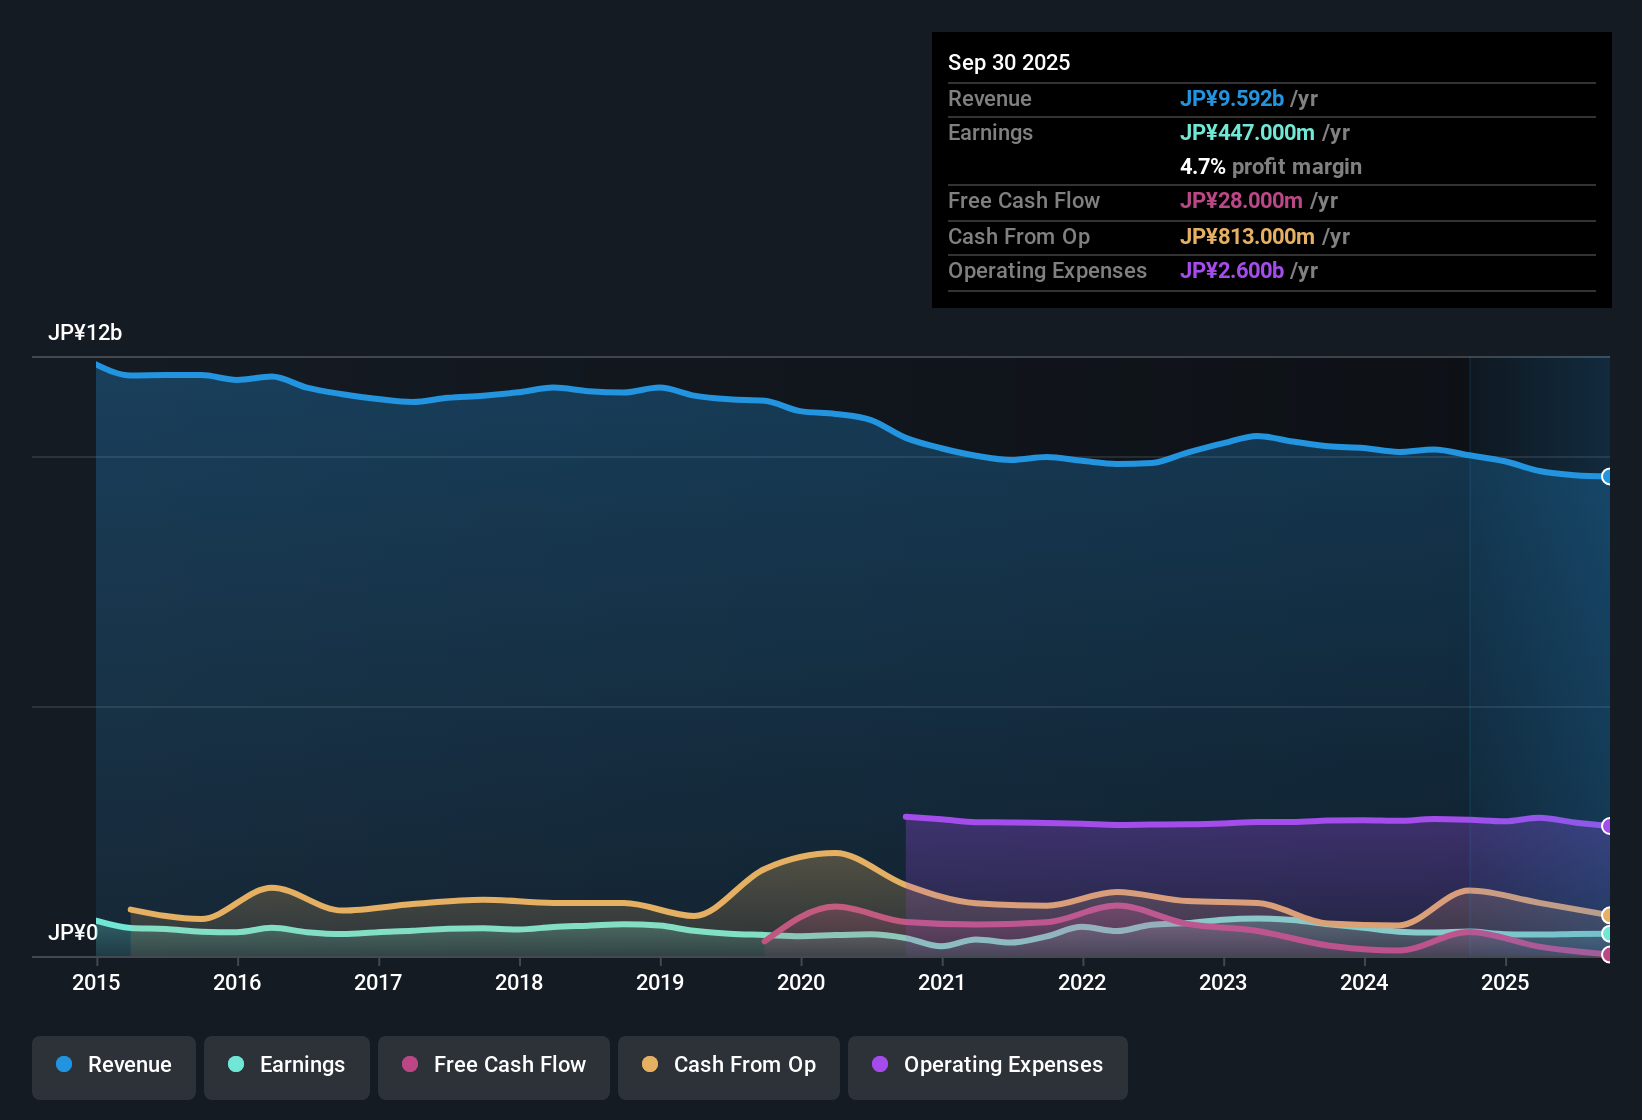Click the teal Earnings legend dot
The height and width of the screenshot is (1120, 1642).
236,1065
